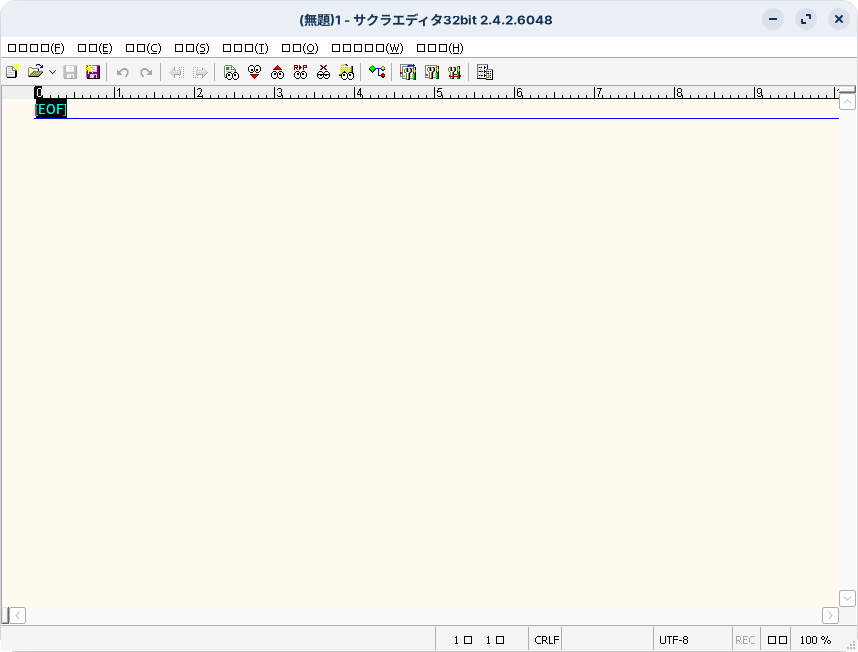This screenshot has width=858, height=652.
Task: Click the horizontal scrollbar right arrow button
Action: [830, 615]
